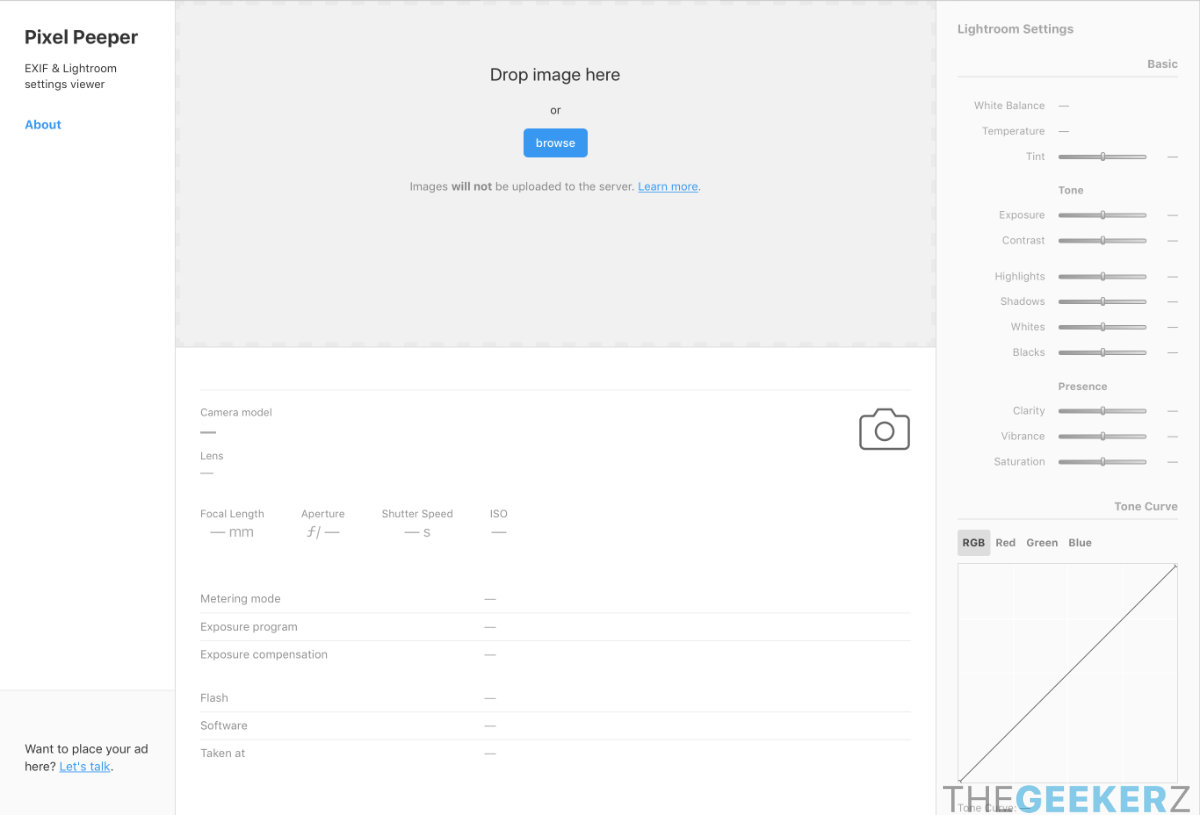1200x815 pixels.
Task: Click the 'Flash' row label
Action: (x=214, y=698)
